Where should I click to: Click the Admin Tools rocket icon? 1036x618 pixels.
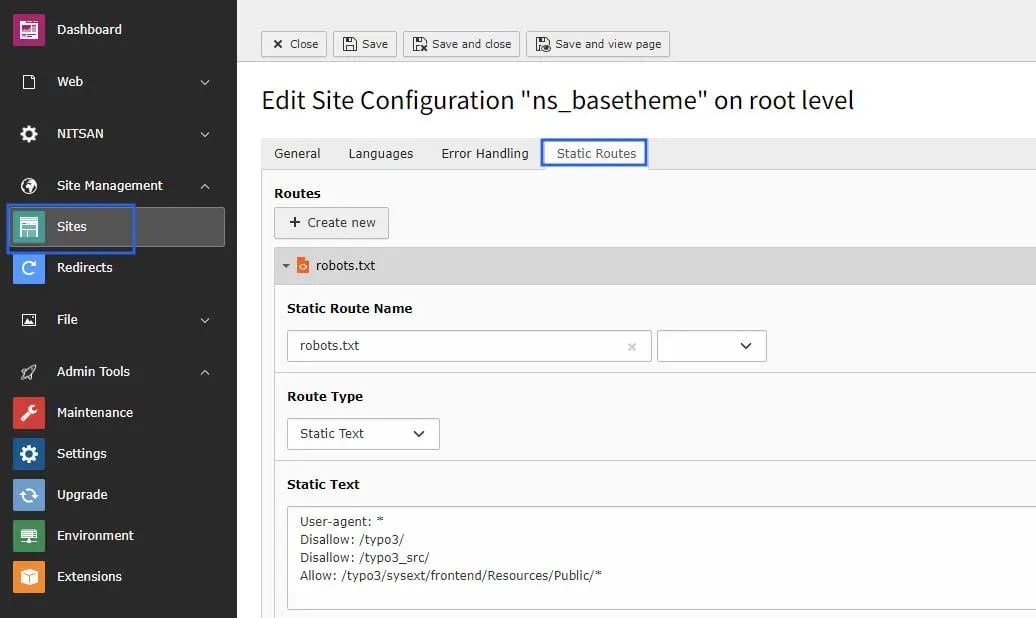click(x=29, y=372)
